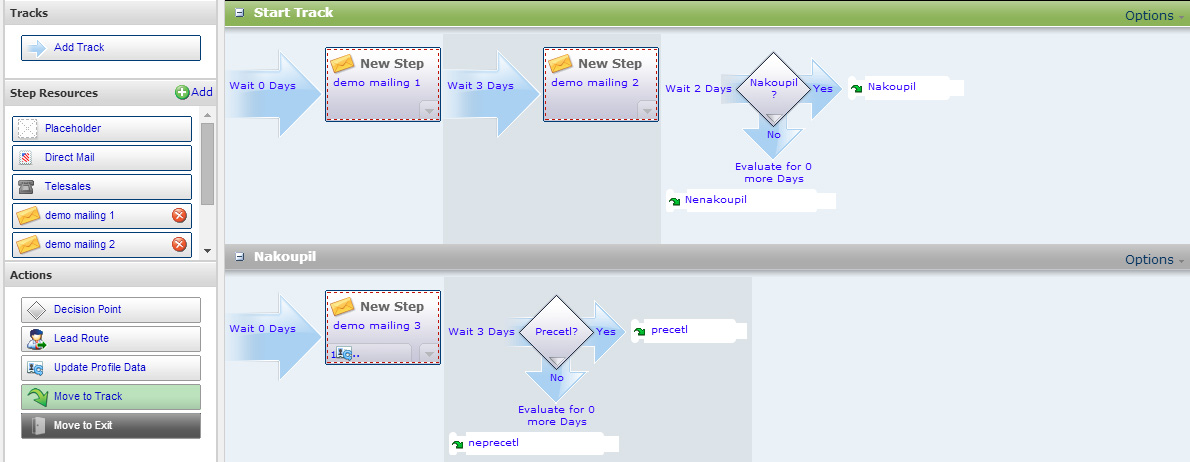Click Wait 3 Days label in Nakoupil track
The image size is (1190, 462).
click(481, 332)
